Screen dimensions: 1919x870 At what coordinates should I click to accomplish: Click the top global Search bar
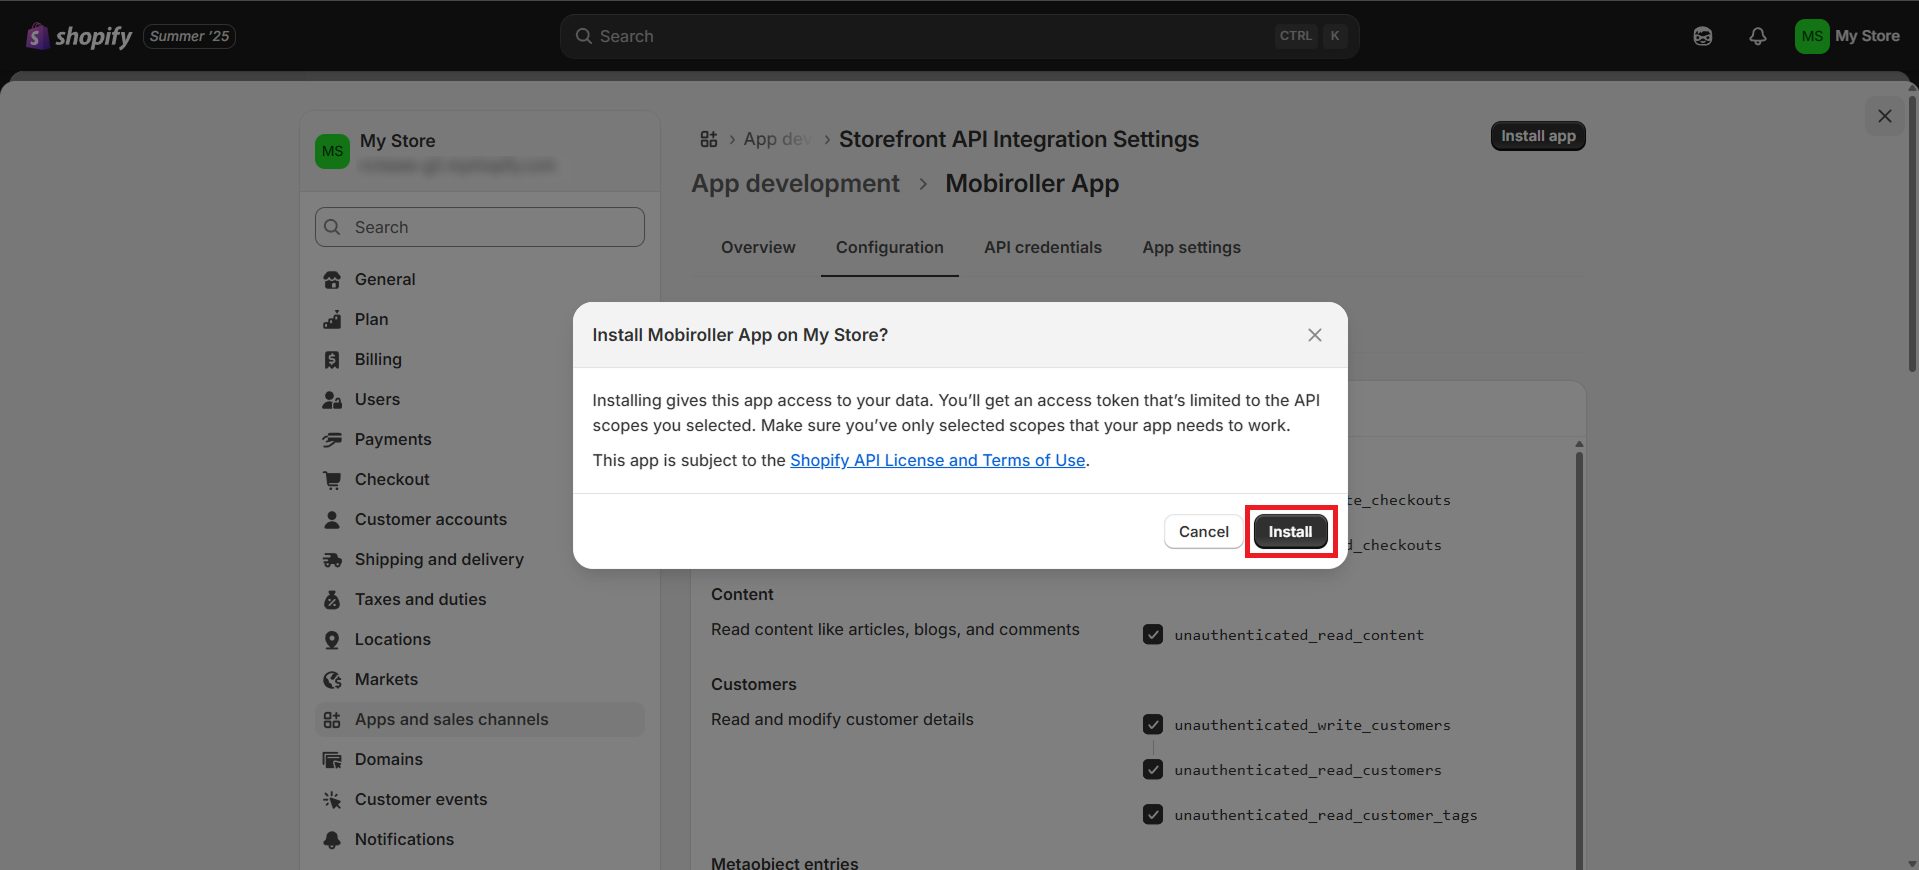click(x=959, y=36)
